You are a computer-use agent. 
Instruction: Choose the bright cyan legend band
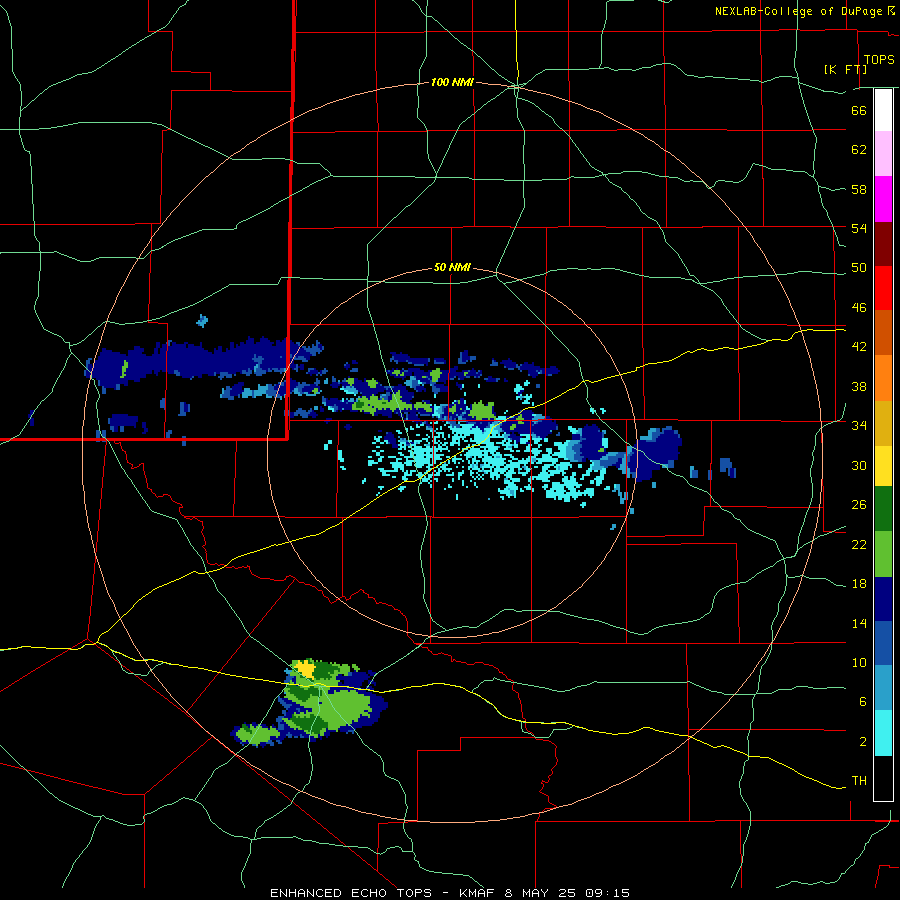click(x=883, y=733)
